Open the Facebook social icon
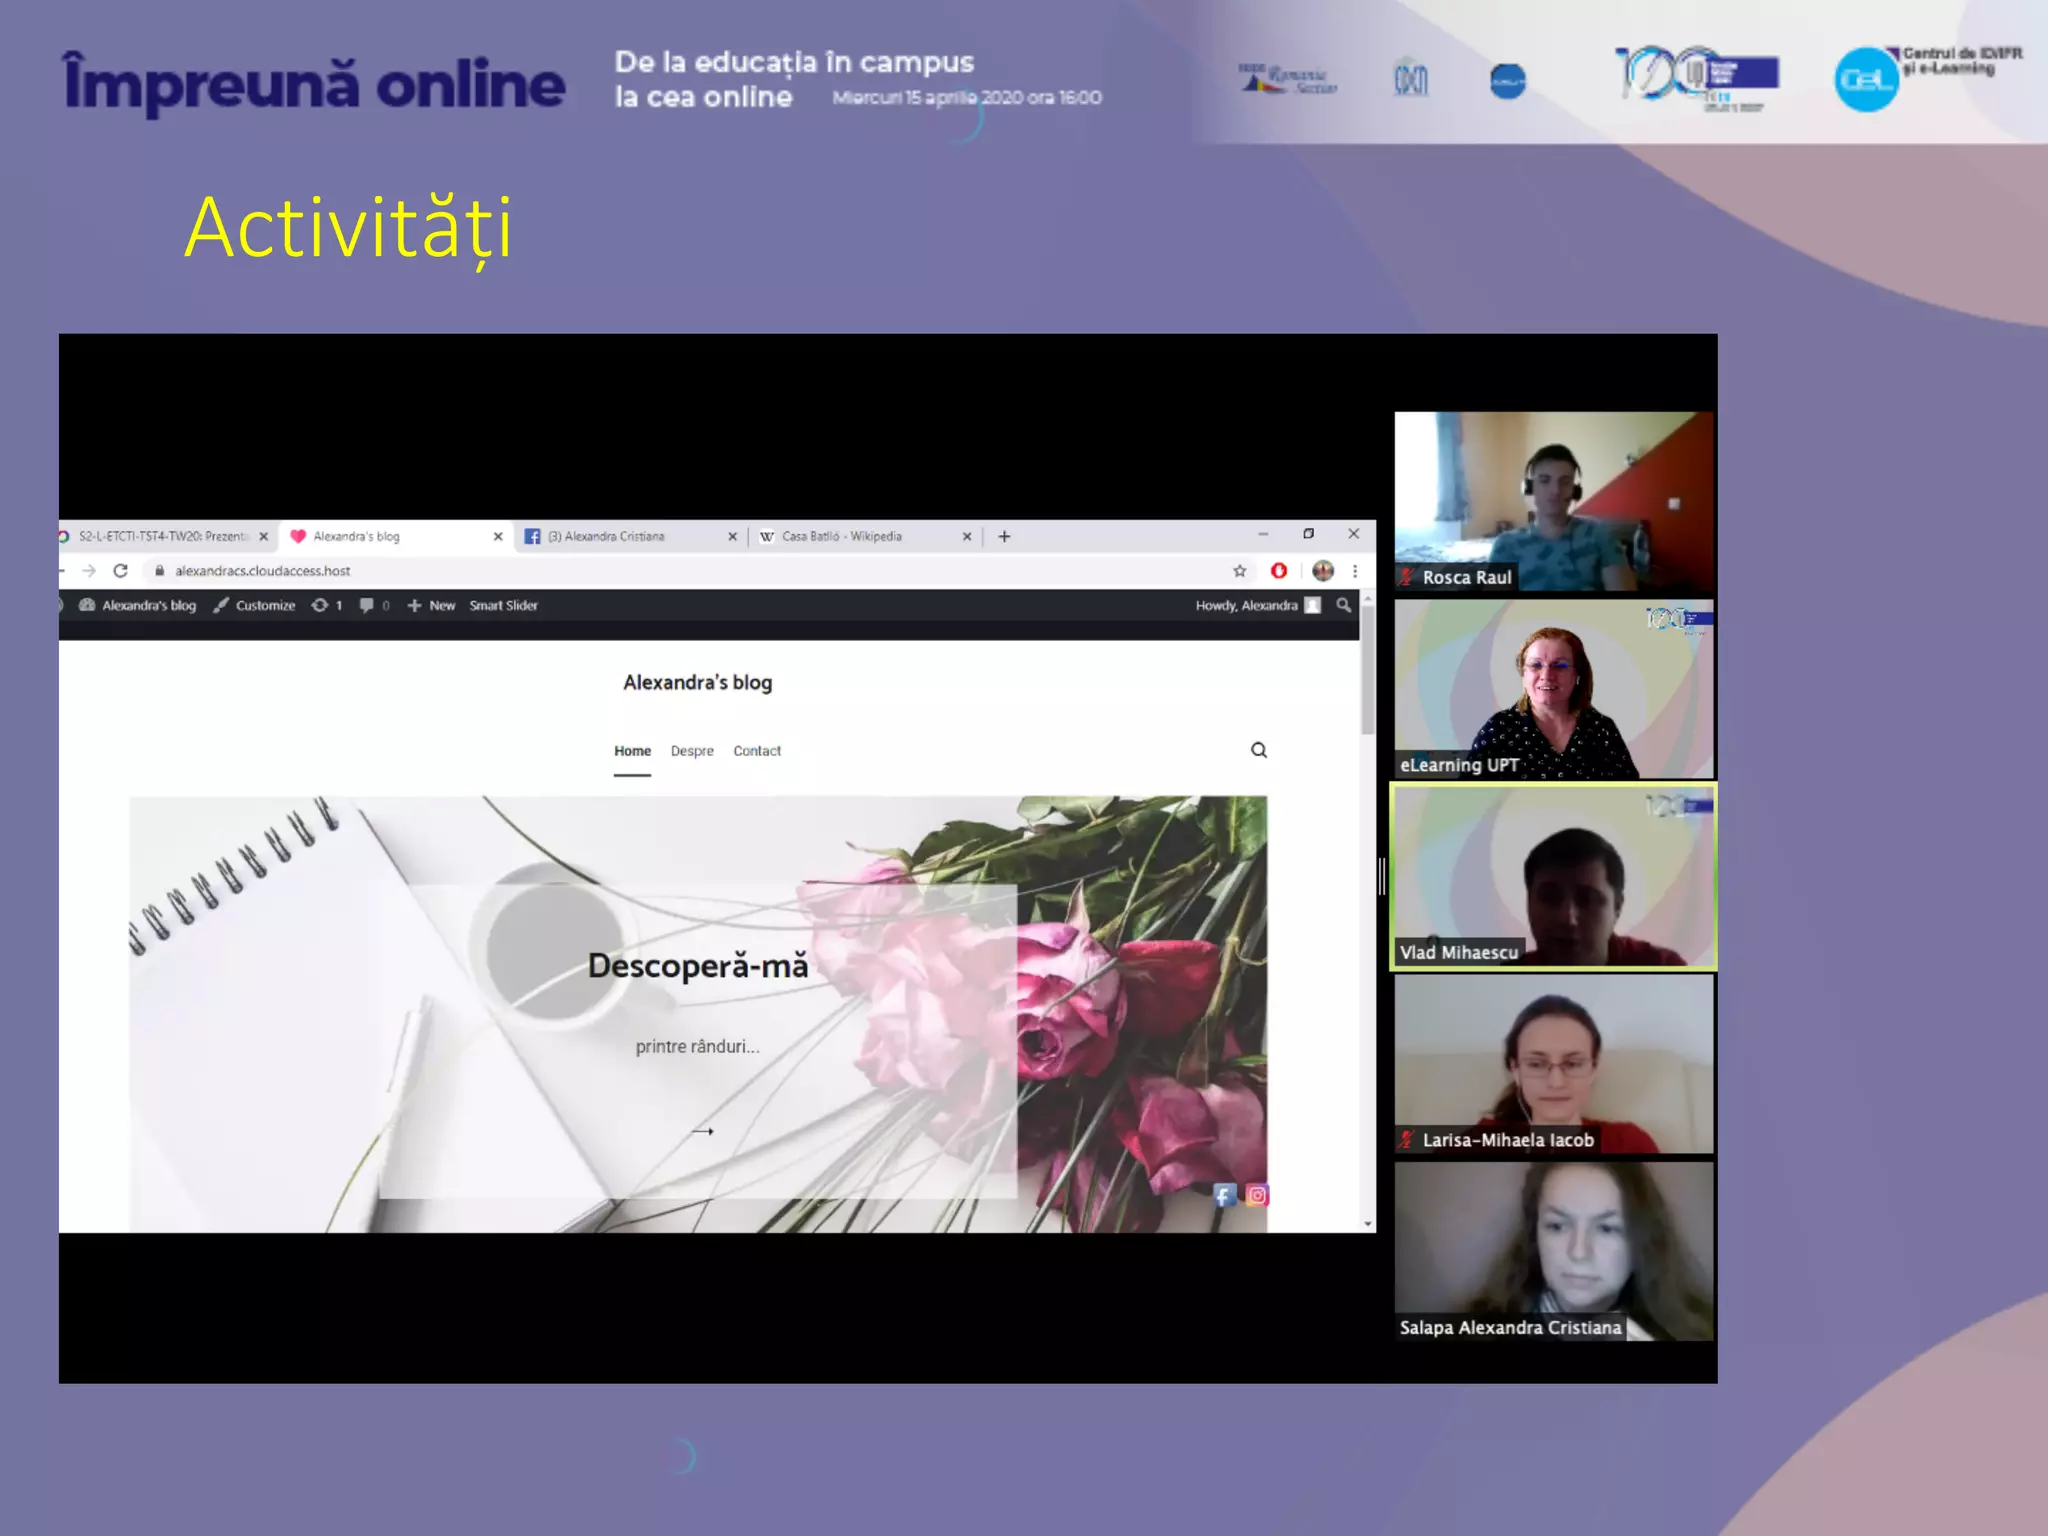Screen dimensions: 2048x1536 [x=1224, y=1195]
